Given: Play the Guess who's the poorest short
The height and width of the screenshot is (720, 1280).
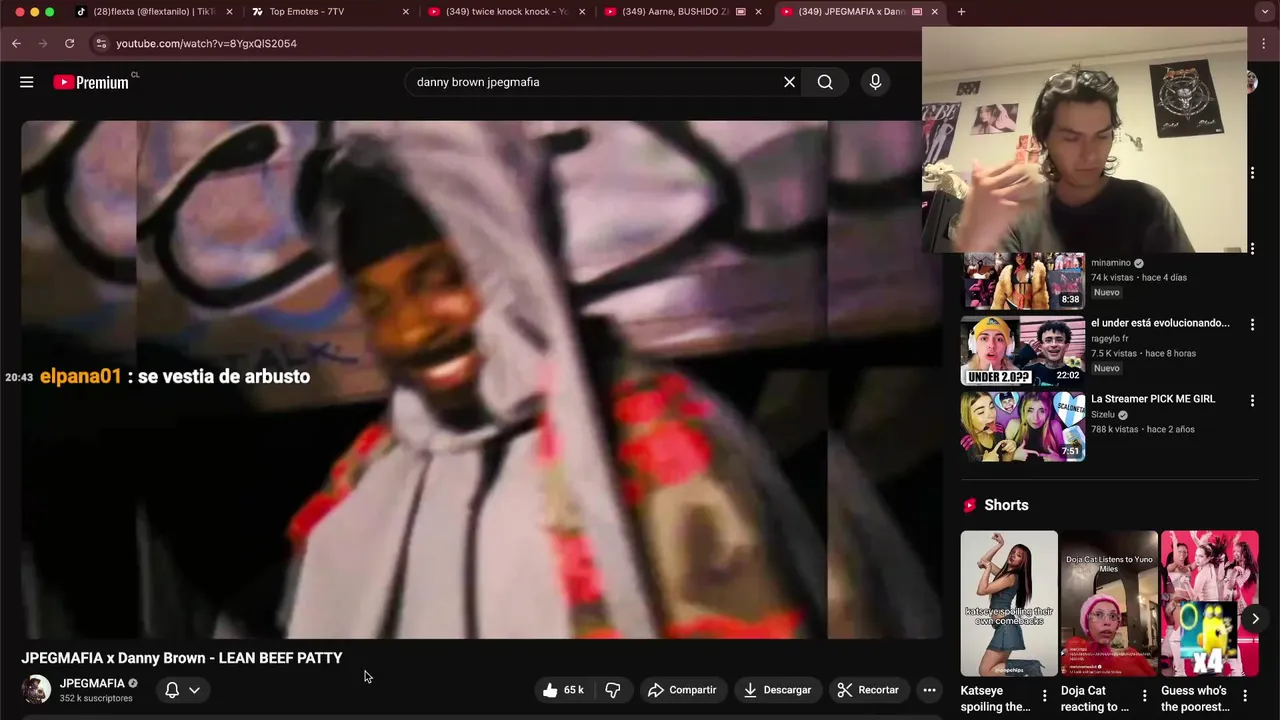Looking at the screenshot, I should point(1209,603).
